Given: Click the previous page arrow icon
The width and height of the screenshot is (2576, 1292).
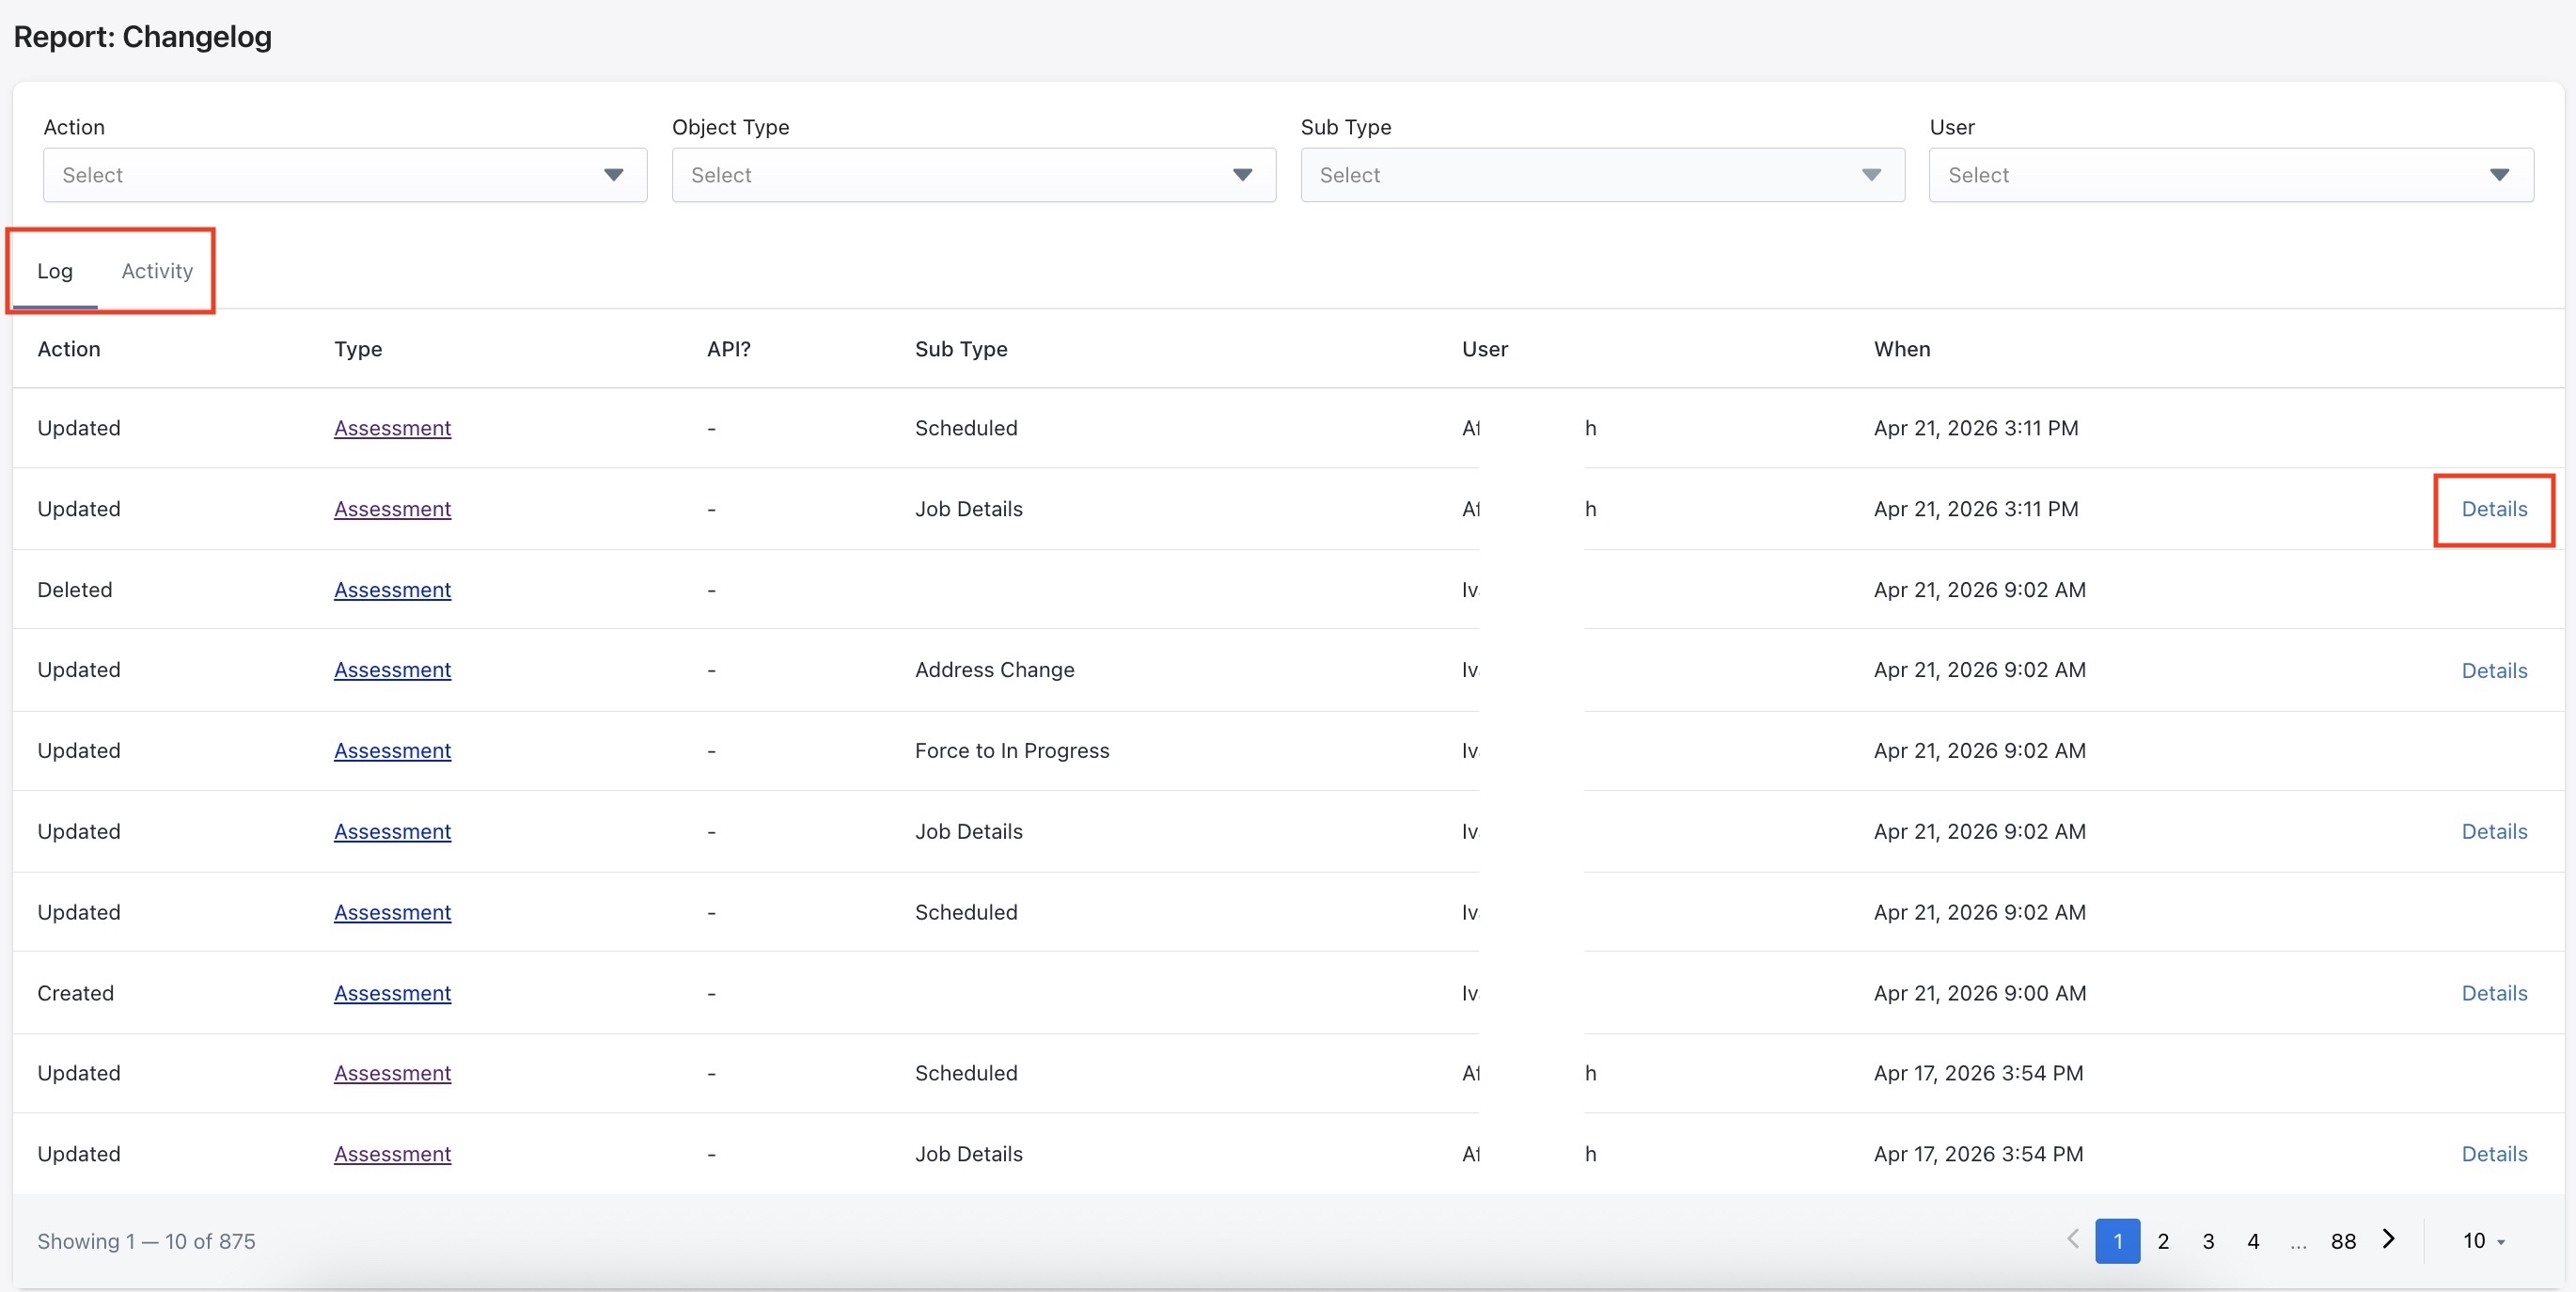Looking at the screenshot, I should tap(2073, 1240).
